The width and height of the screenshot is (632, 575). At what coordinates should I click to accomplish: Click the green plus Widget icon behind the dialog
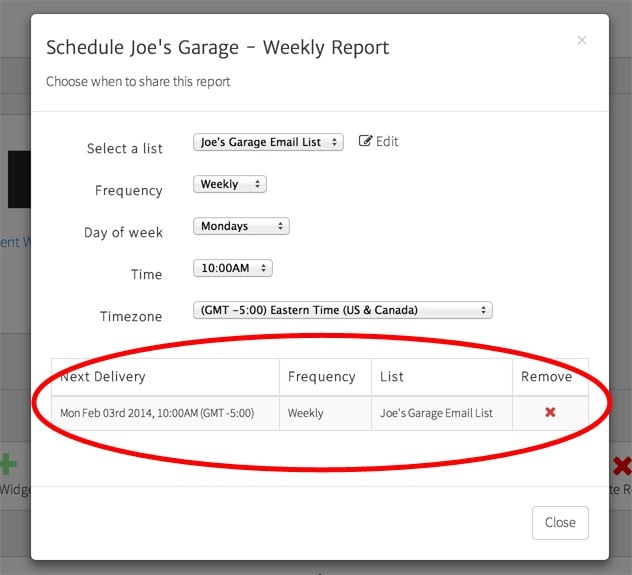click(8, 464)
